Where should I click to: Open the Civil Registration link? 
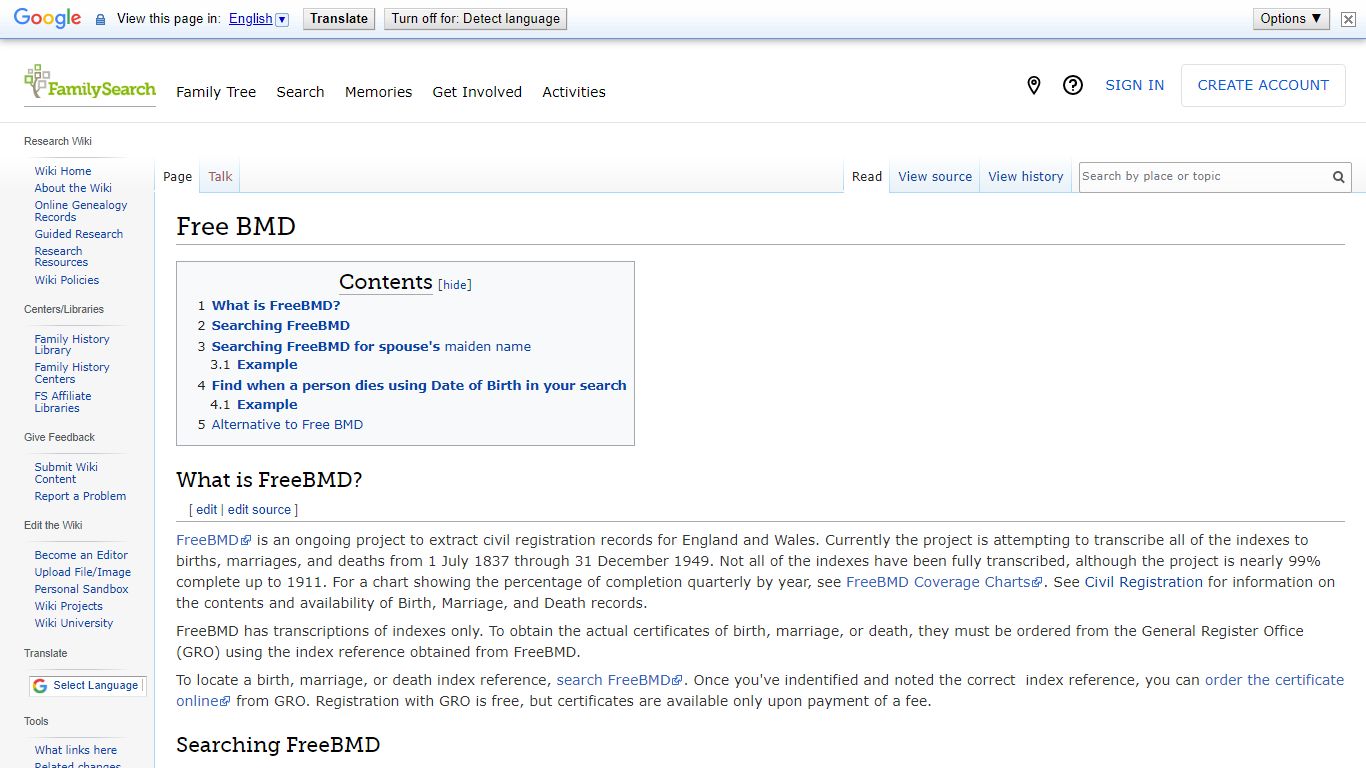point(1144,582)
